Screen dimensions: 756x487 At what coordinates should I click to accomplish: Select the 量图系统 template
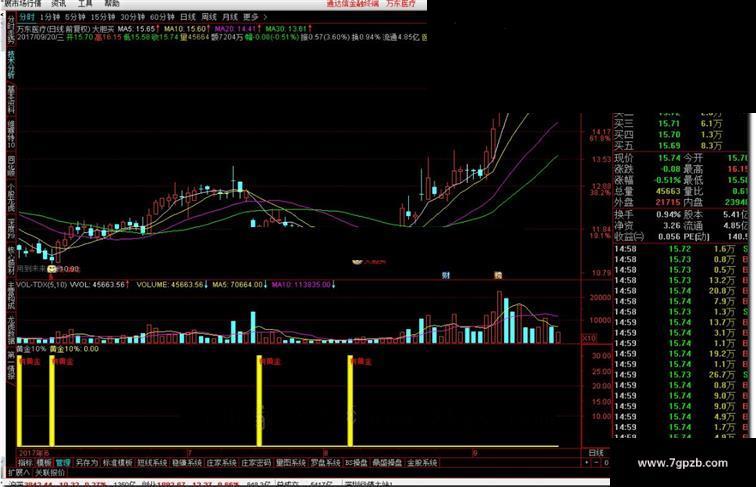point(291,462)
